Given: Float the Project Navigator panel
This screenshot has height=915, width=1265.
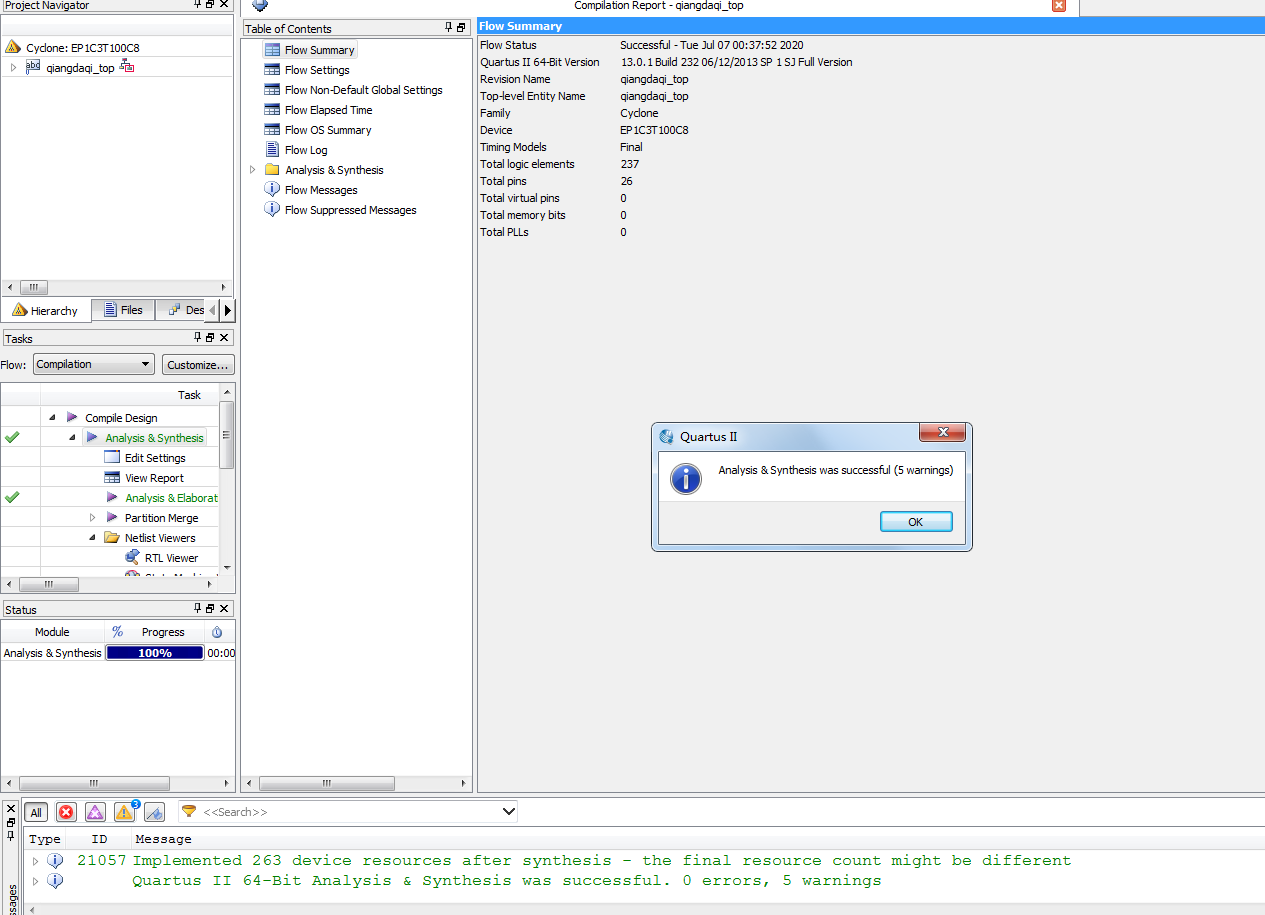Looking at the screenshot, I should coord(211,5).
